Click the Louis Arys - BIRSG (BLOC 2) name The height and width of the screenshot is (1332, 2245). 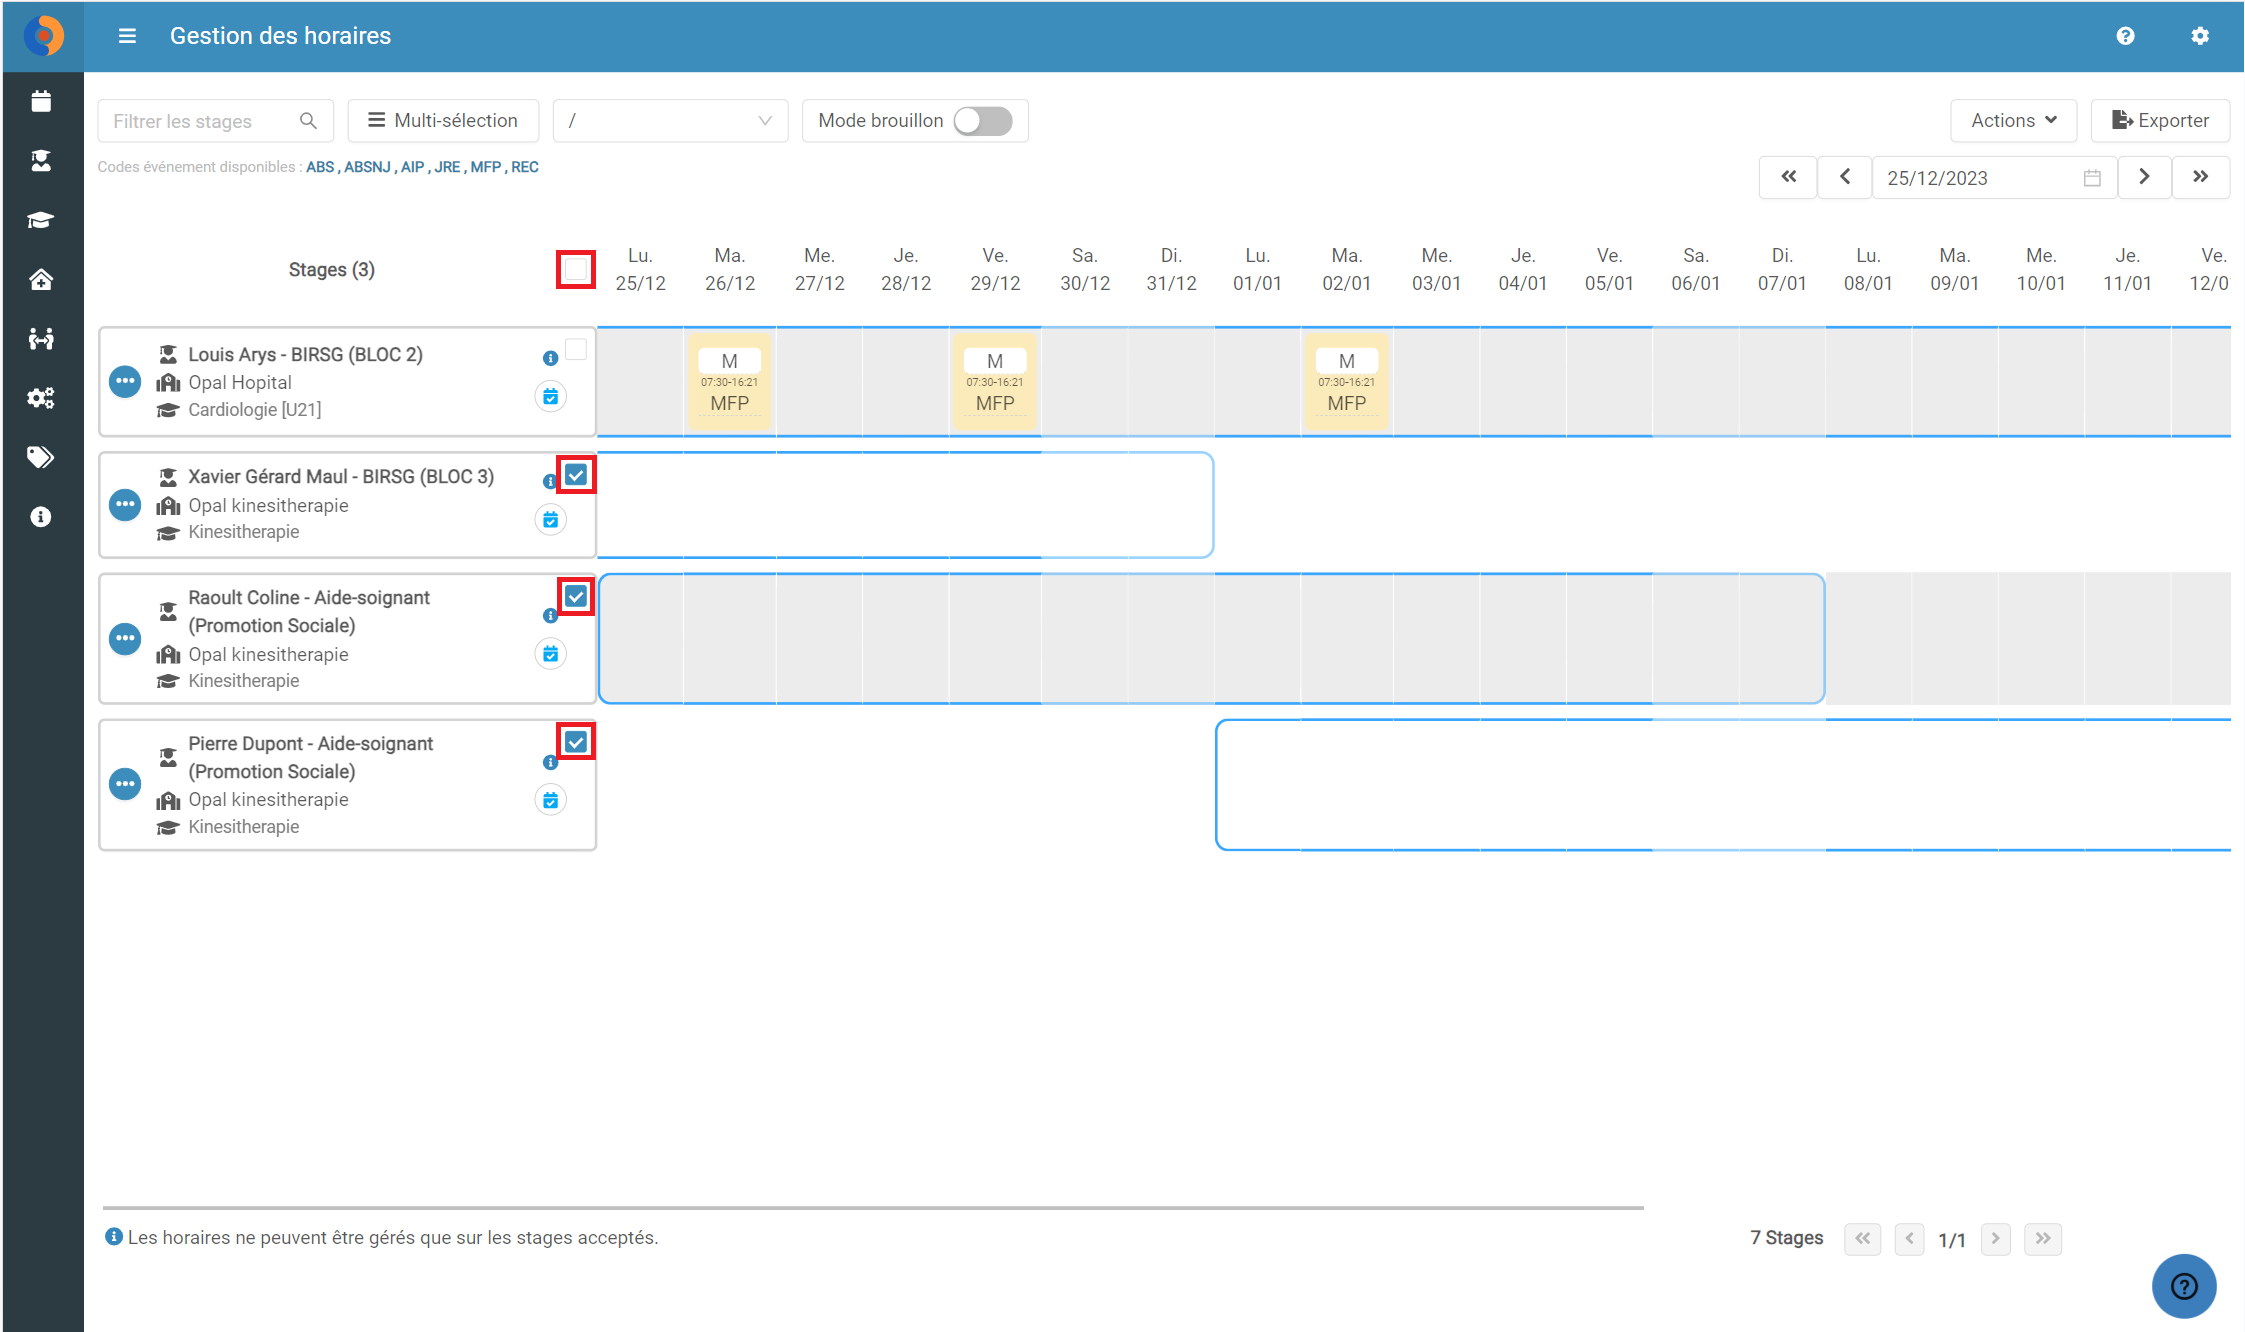click(305, 355)
